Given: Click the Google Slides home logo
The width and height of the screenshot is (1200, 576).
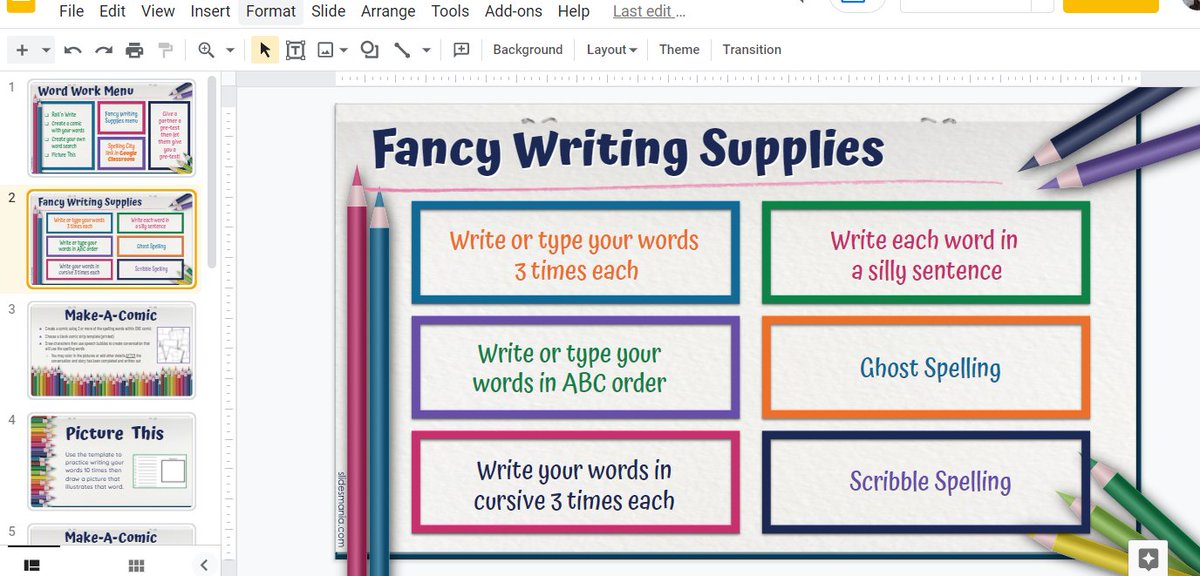Looking at the screenshot, I should click(x=20, y=4).
